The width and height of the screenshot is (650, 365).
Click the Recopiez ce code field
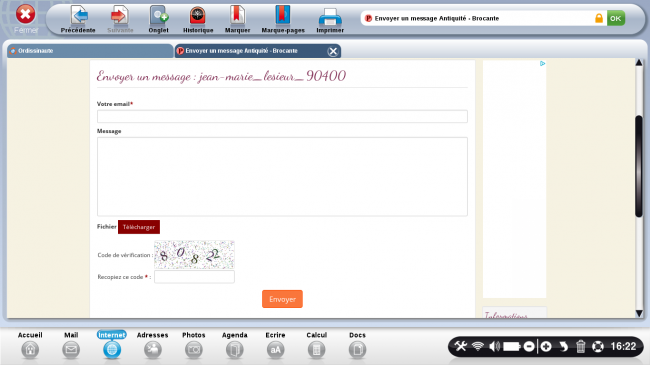click(194, 277)
